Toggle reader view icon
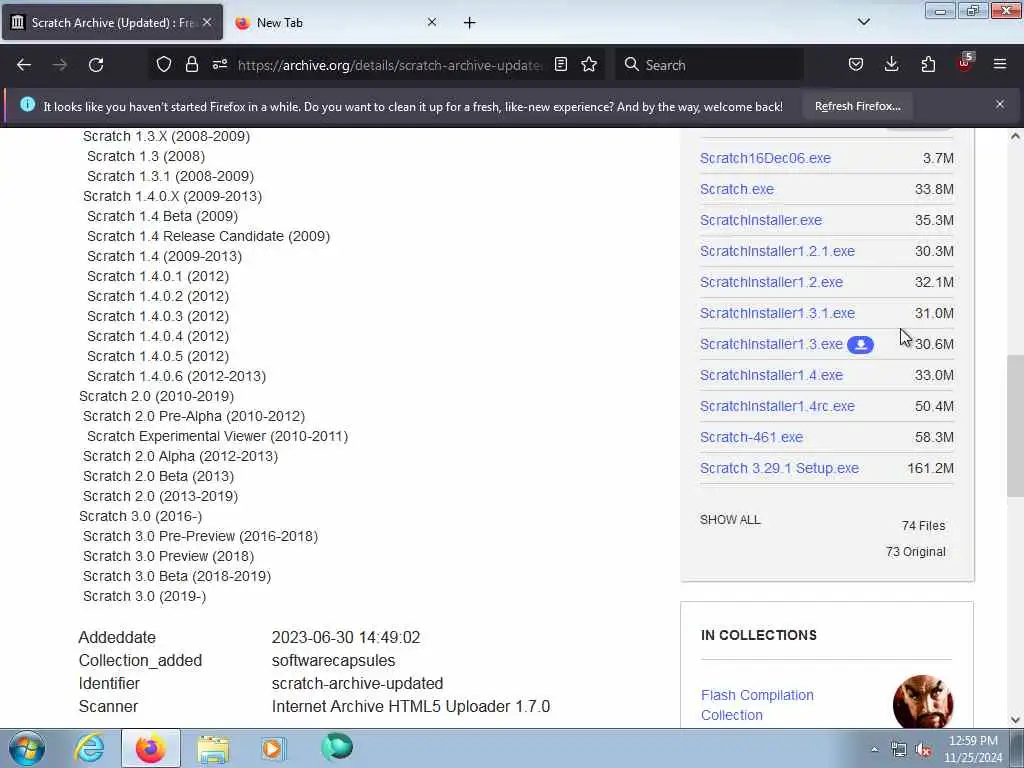The width and height of the screenshot is (1024, 768). pos(561,65)
